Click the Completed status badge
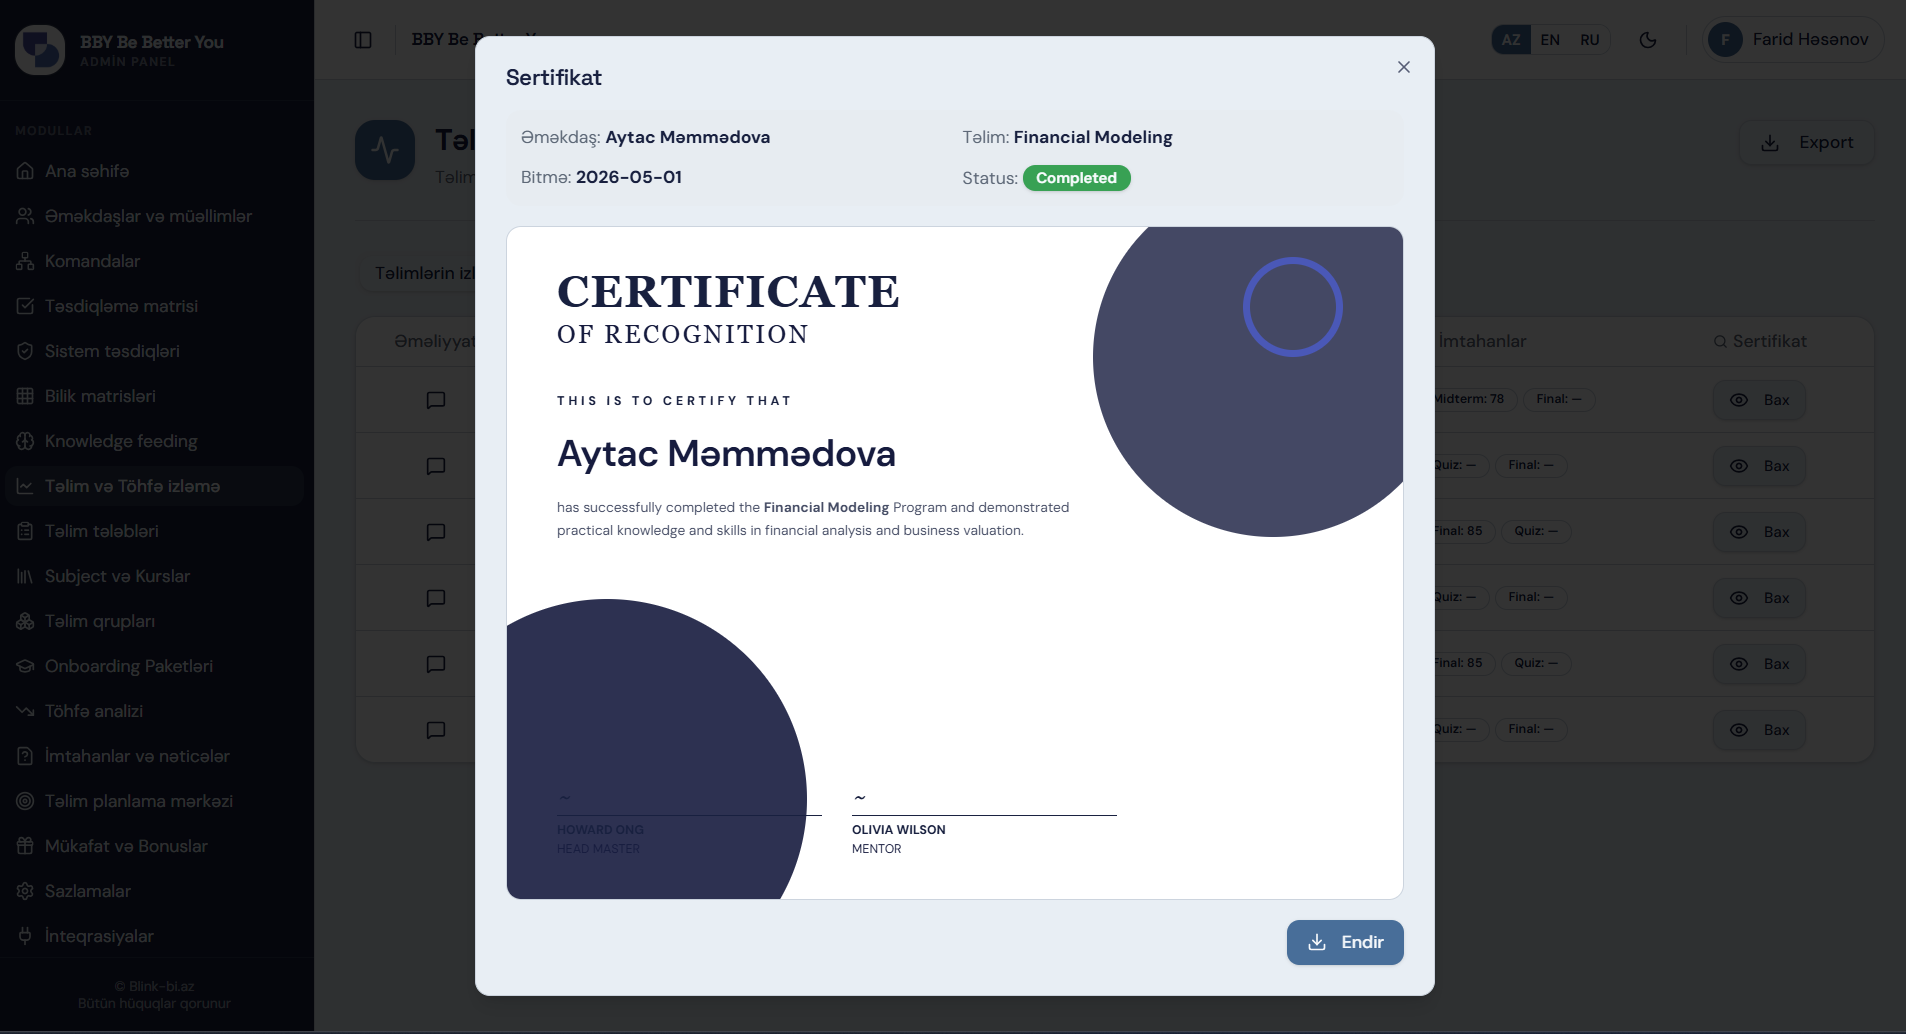This screenshot has height=1034, width=1906. 1076,178
